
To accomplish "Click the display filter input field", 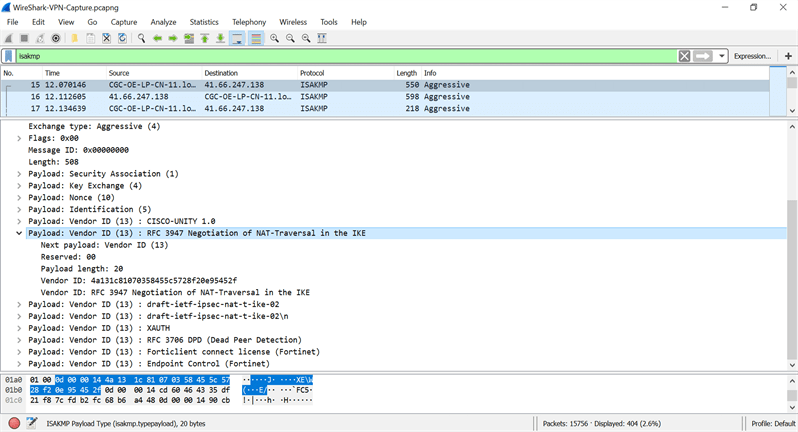I will coord(346,56).
